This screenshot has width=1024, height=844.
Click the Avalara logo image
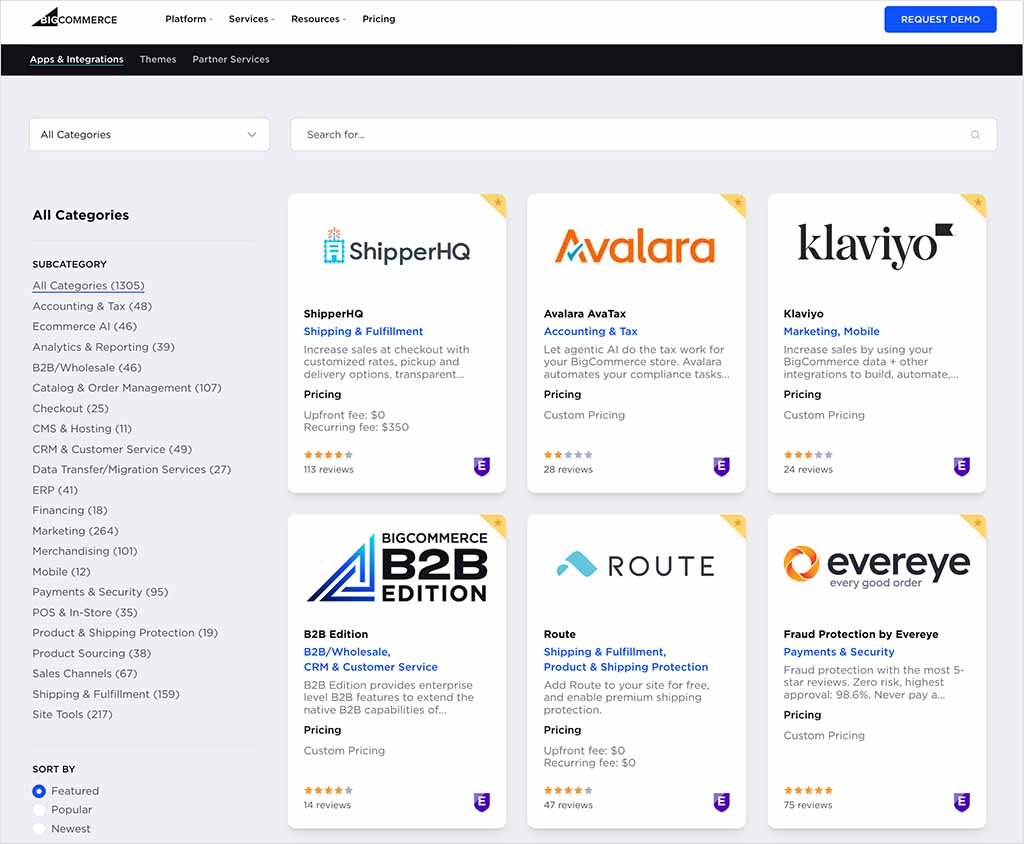pos(635,246)
